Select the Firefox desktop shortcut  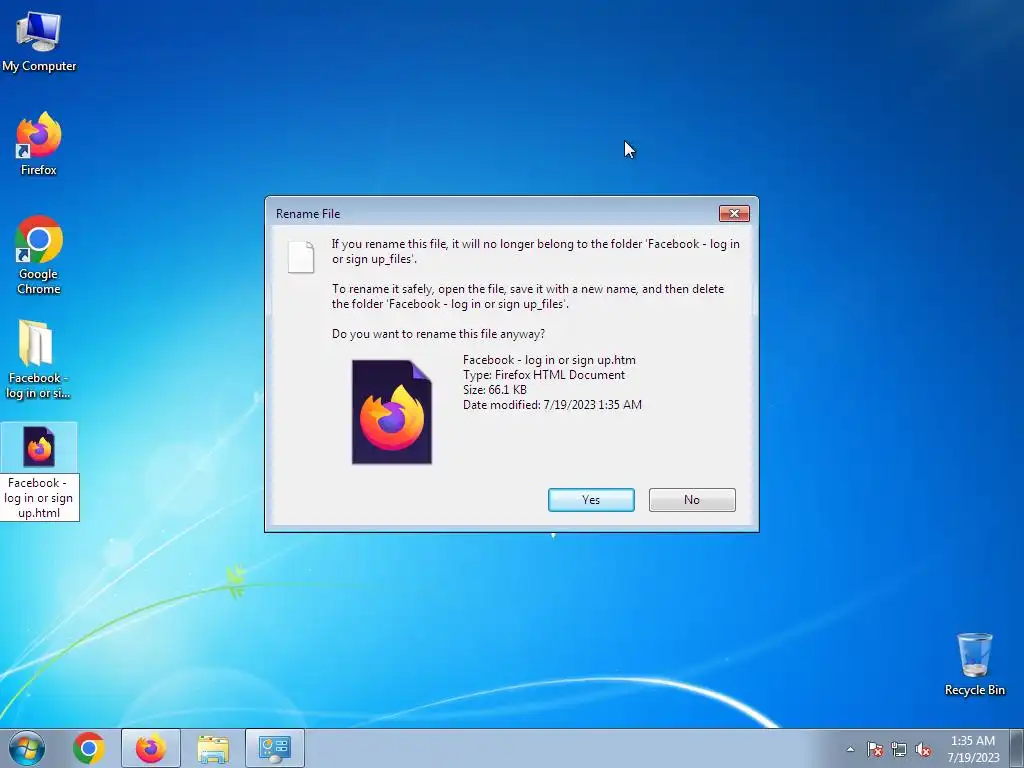click(x=39, y=144)
